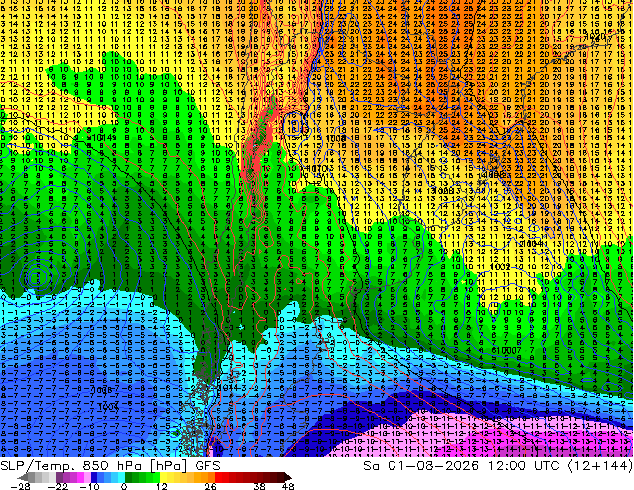Click the '48' legend value
The width and height of the screenshot is (634, 490).
[288, 486]
